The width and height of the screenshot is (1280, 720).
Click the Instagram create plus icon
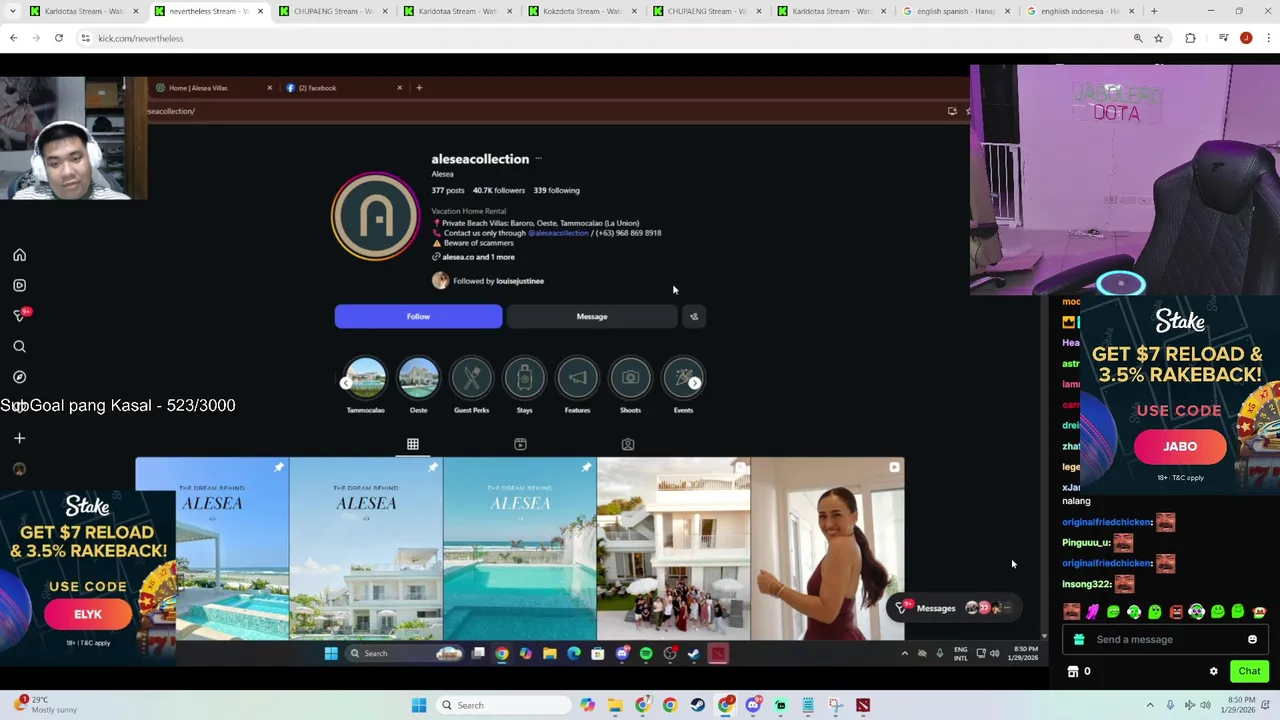(x=19, y=438)
